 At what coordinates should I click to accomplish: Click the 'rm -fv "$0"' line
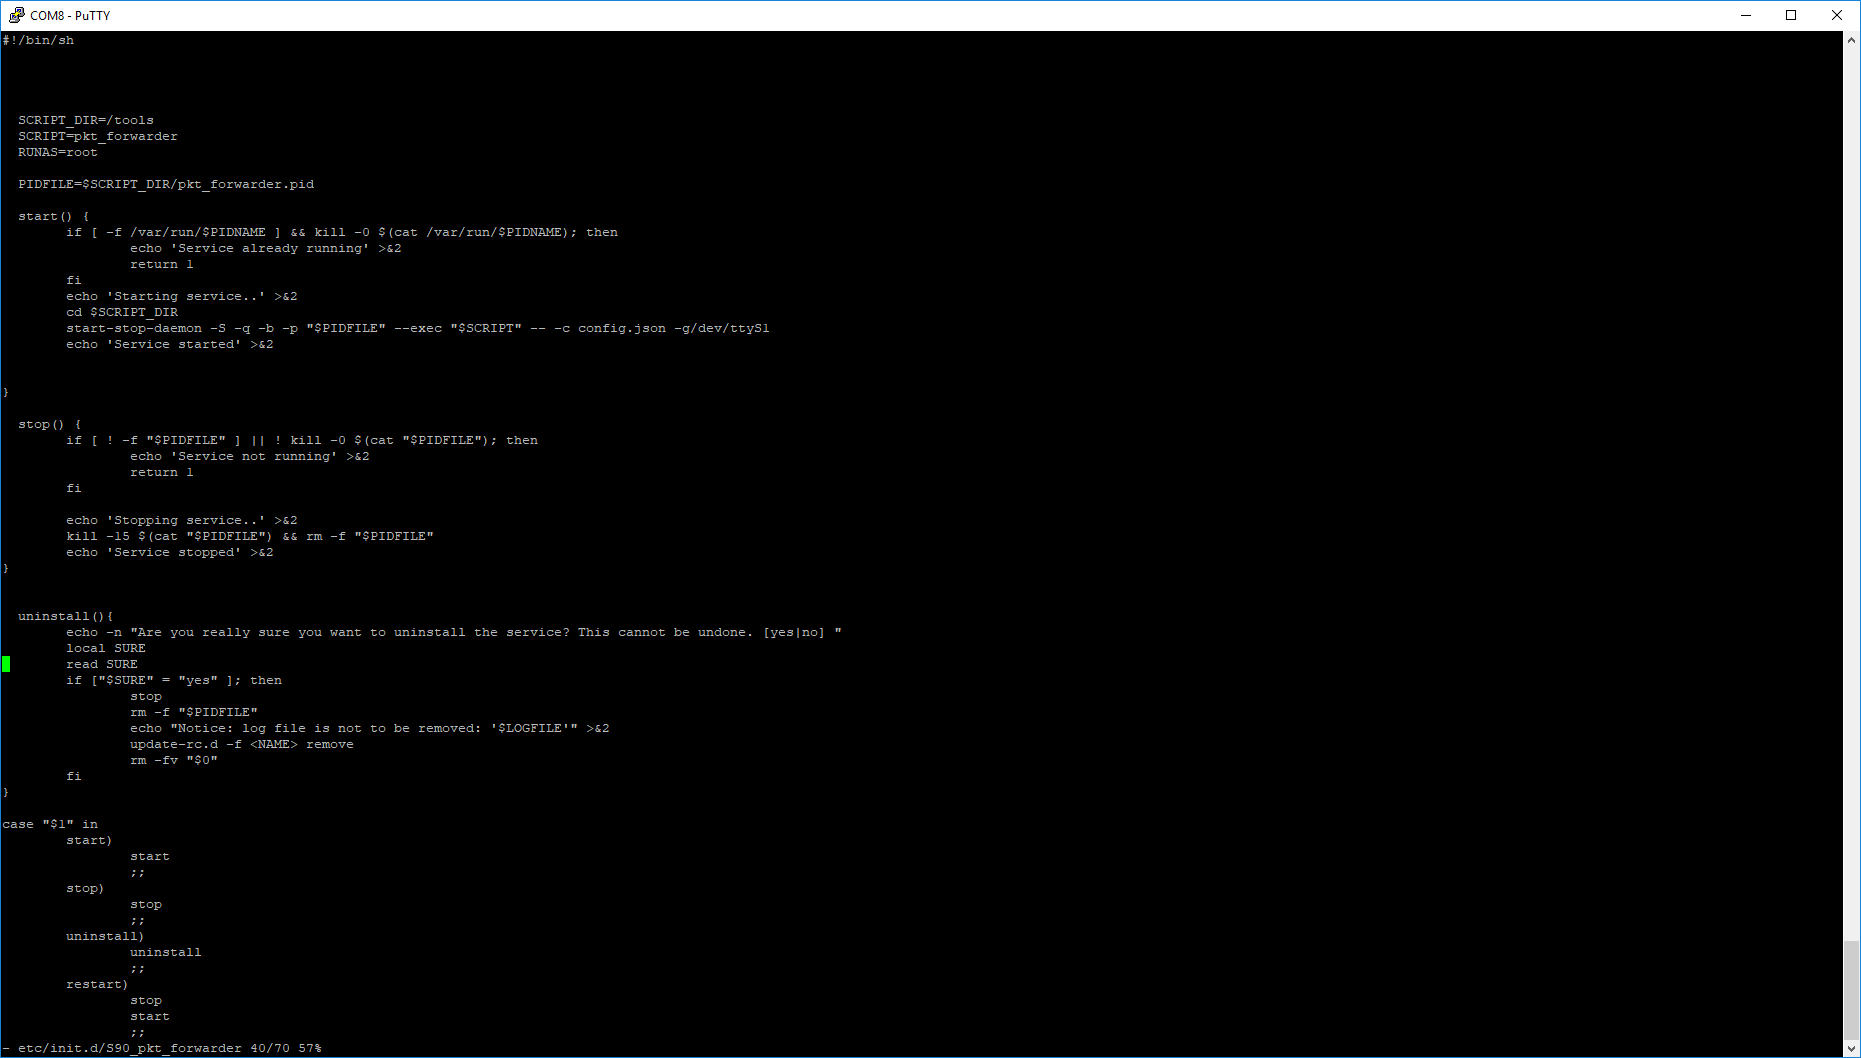pos(174,760)
